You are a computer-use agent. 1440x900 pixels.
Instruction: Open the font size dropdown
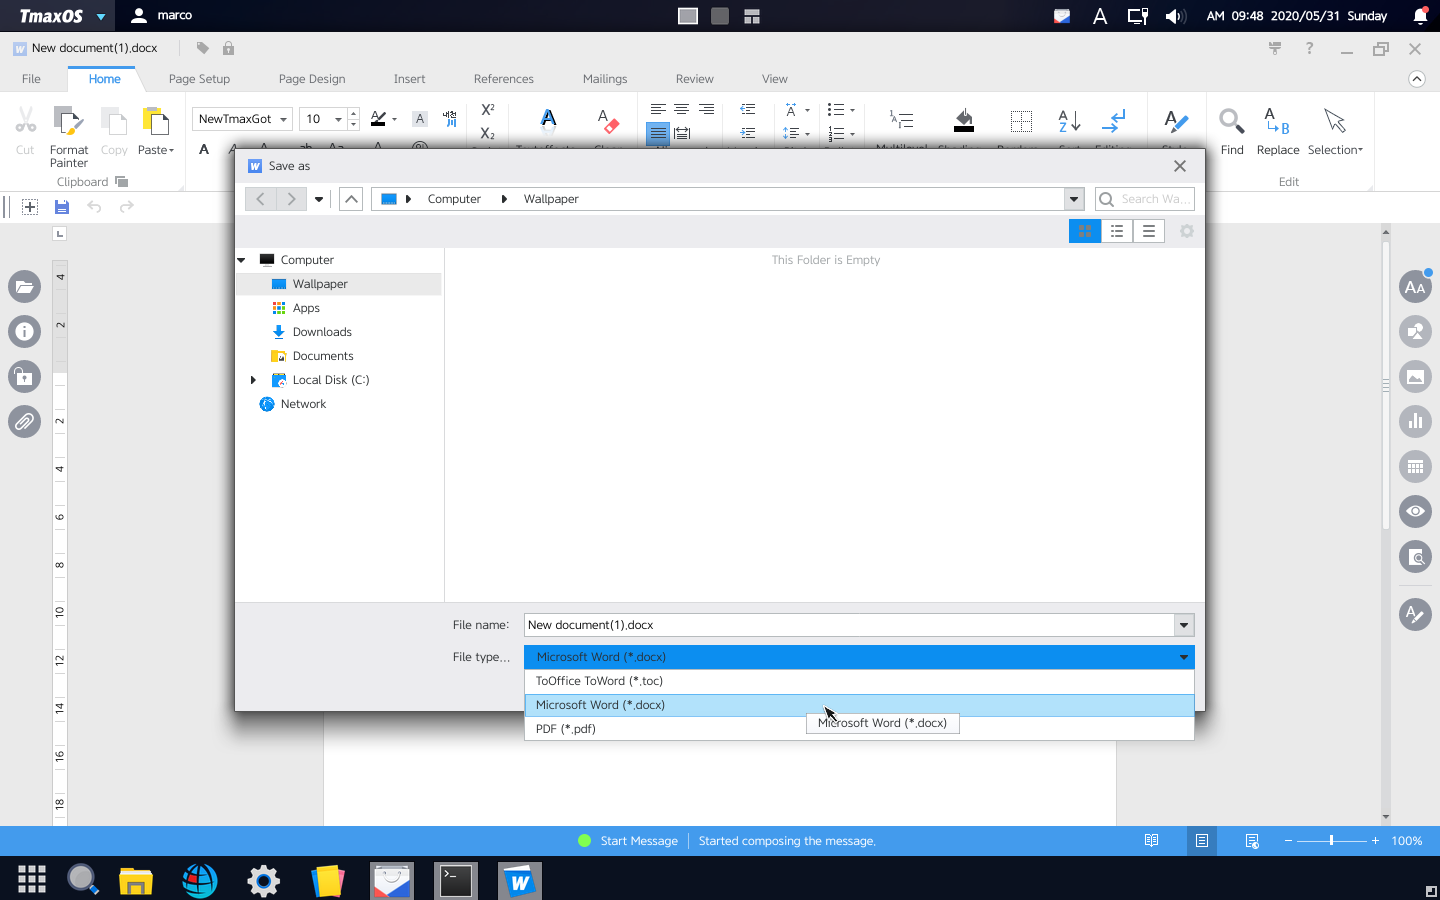coord(339,118)
